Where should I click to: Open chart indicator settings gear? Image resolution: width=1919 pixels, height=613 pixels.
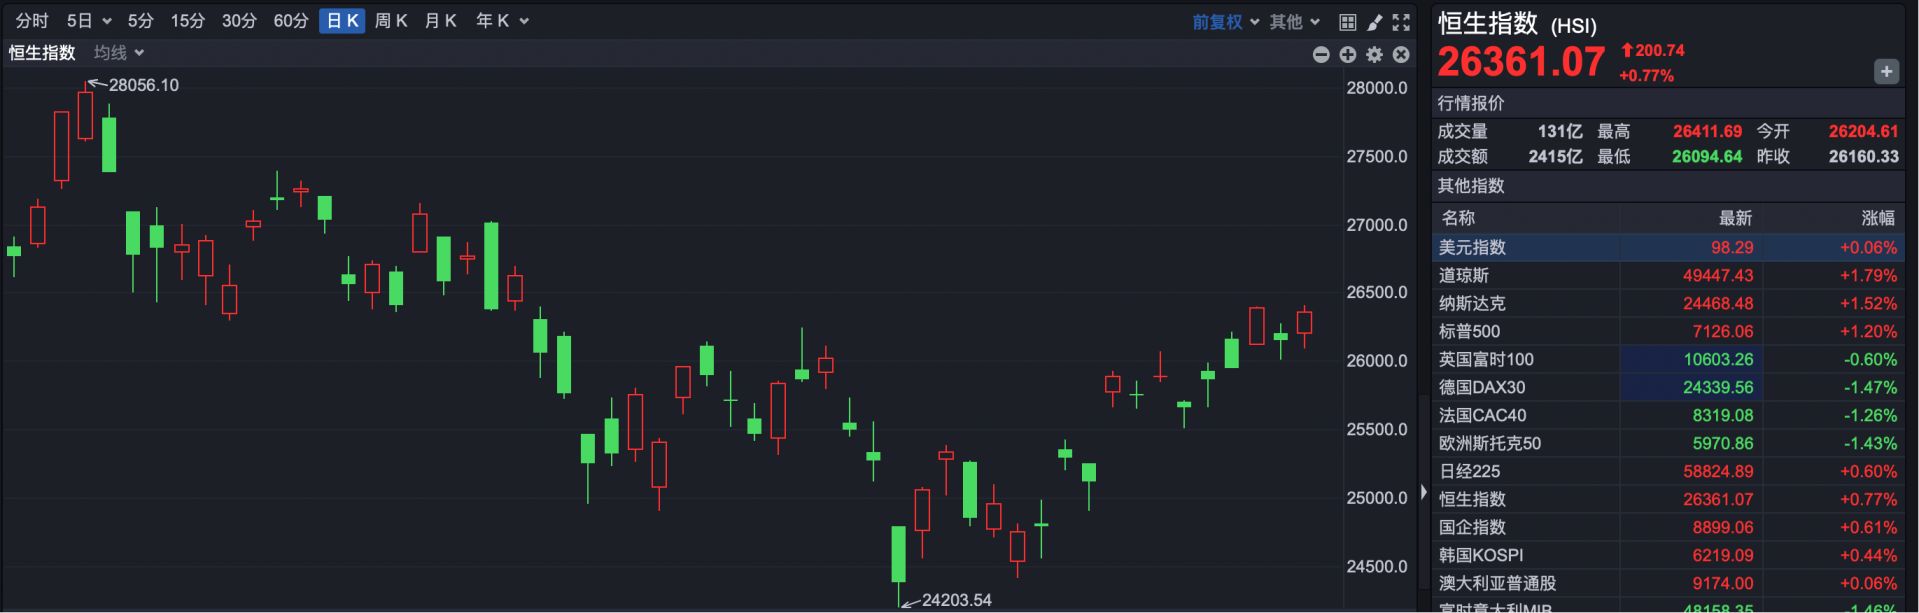pos(1374,55)
